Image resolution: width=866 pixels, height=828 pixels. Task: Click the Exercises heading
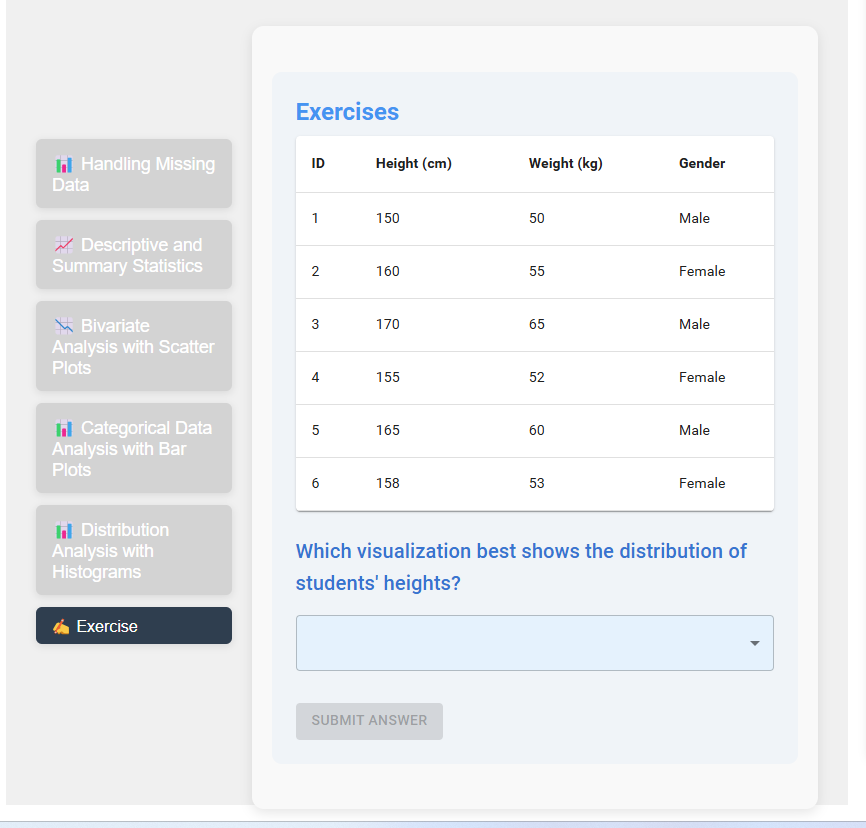coord(347,112)
